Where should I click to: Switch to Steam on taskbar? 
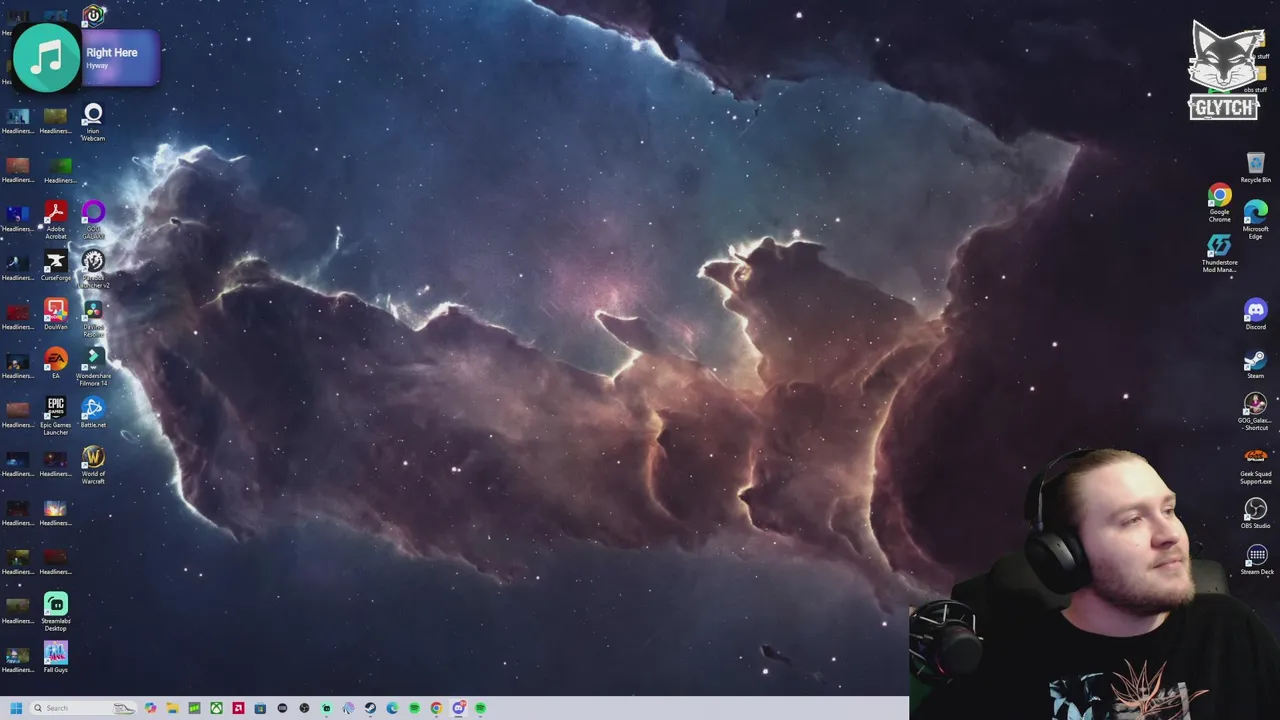tap(370, 708)
